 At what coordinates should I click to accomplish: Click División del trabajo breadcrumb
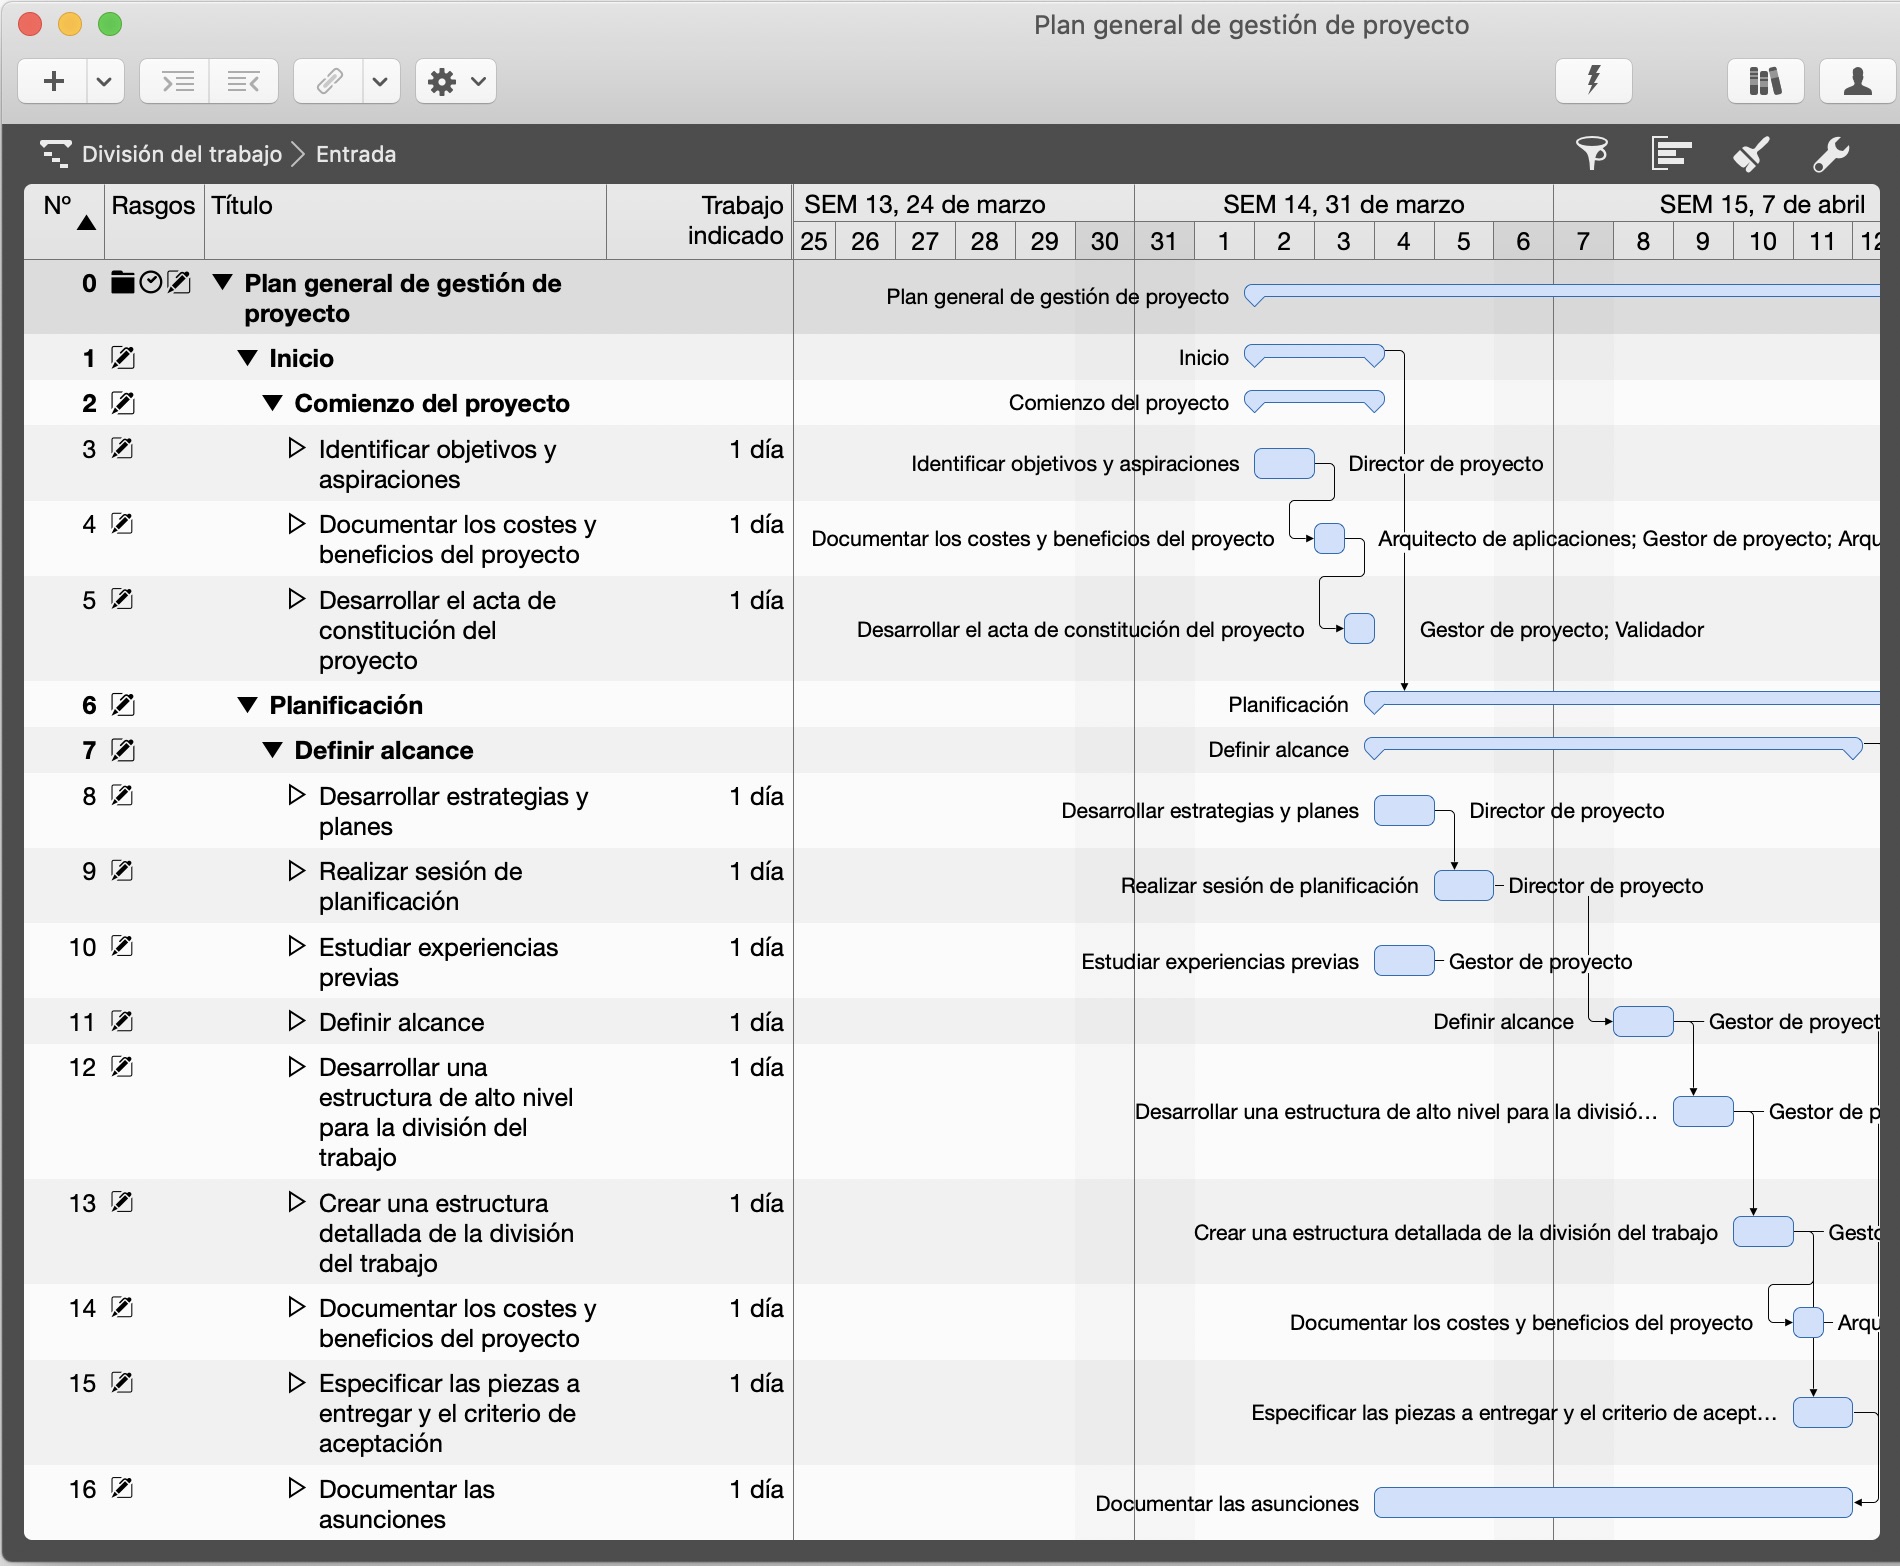[x=181, y=154]
